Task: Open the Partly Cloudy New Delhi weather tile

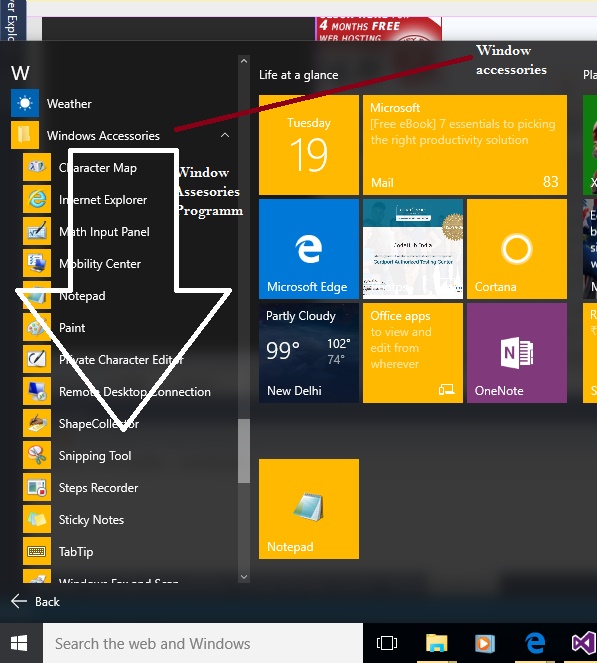Action: 309,353
